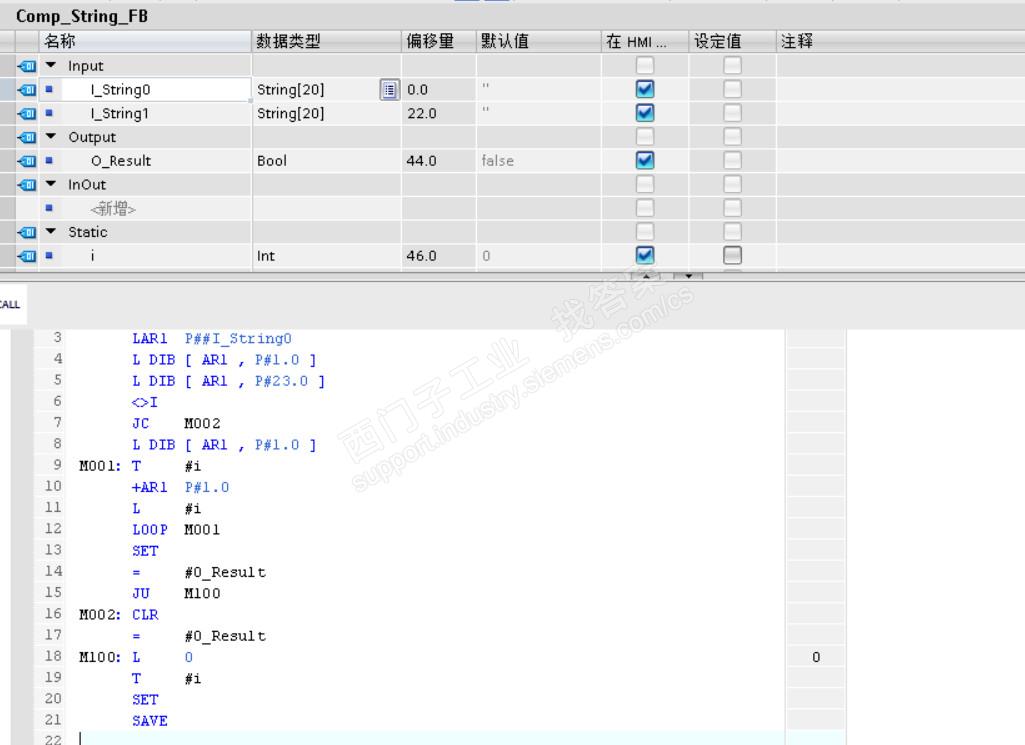Click the 偏移量 column header
The image size is (1025, 745).
(x=439, y=41)
